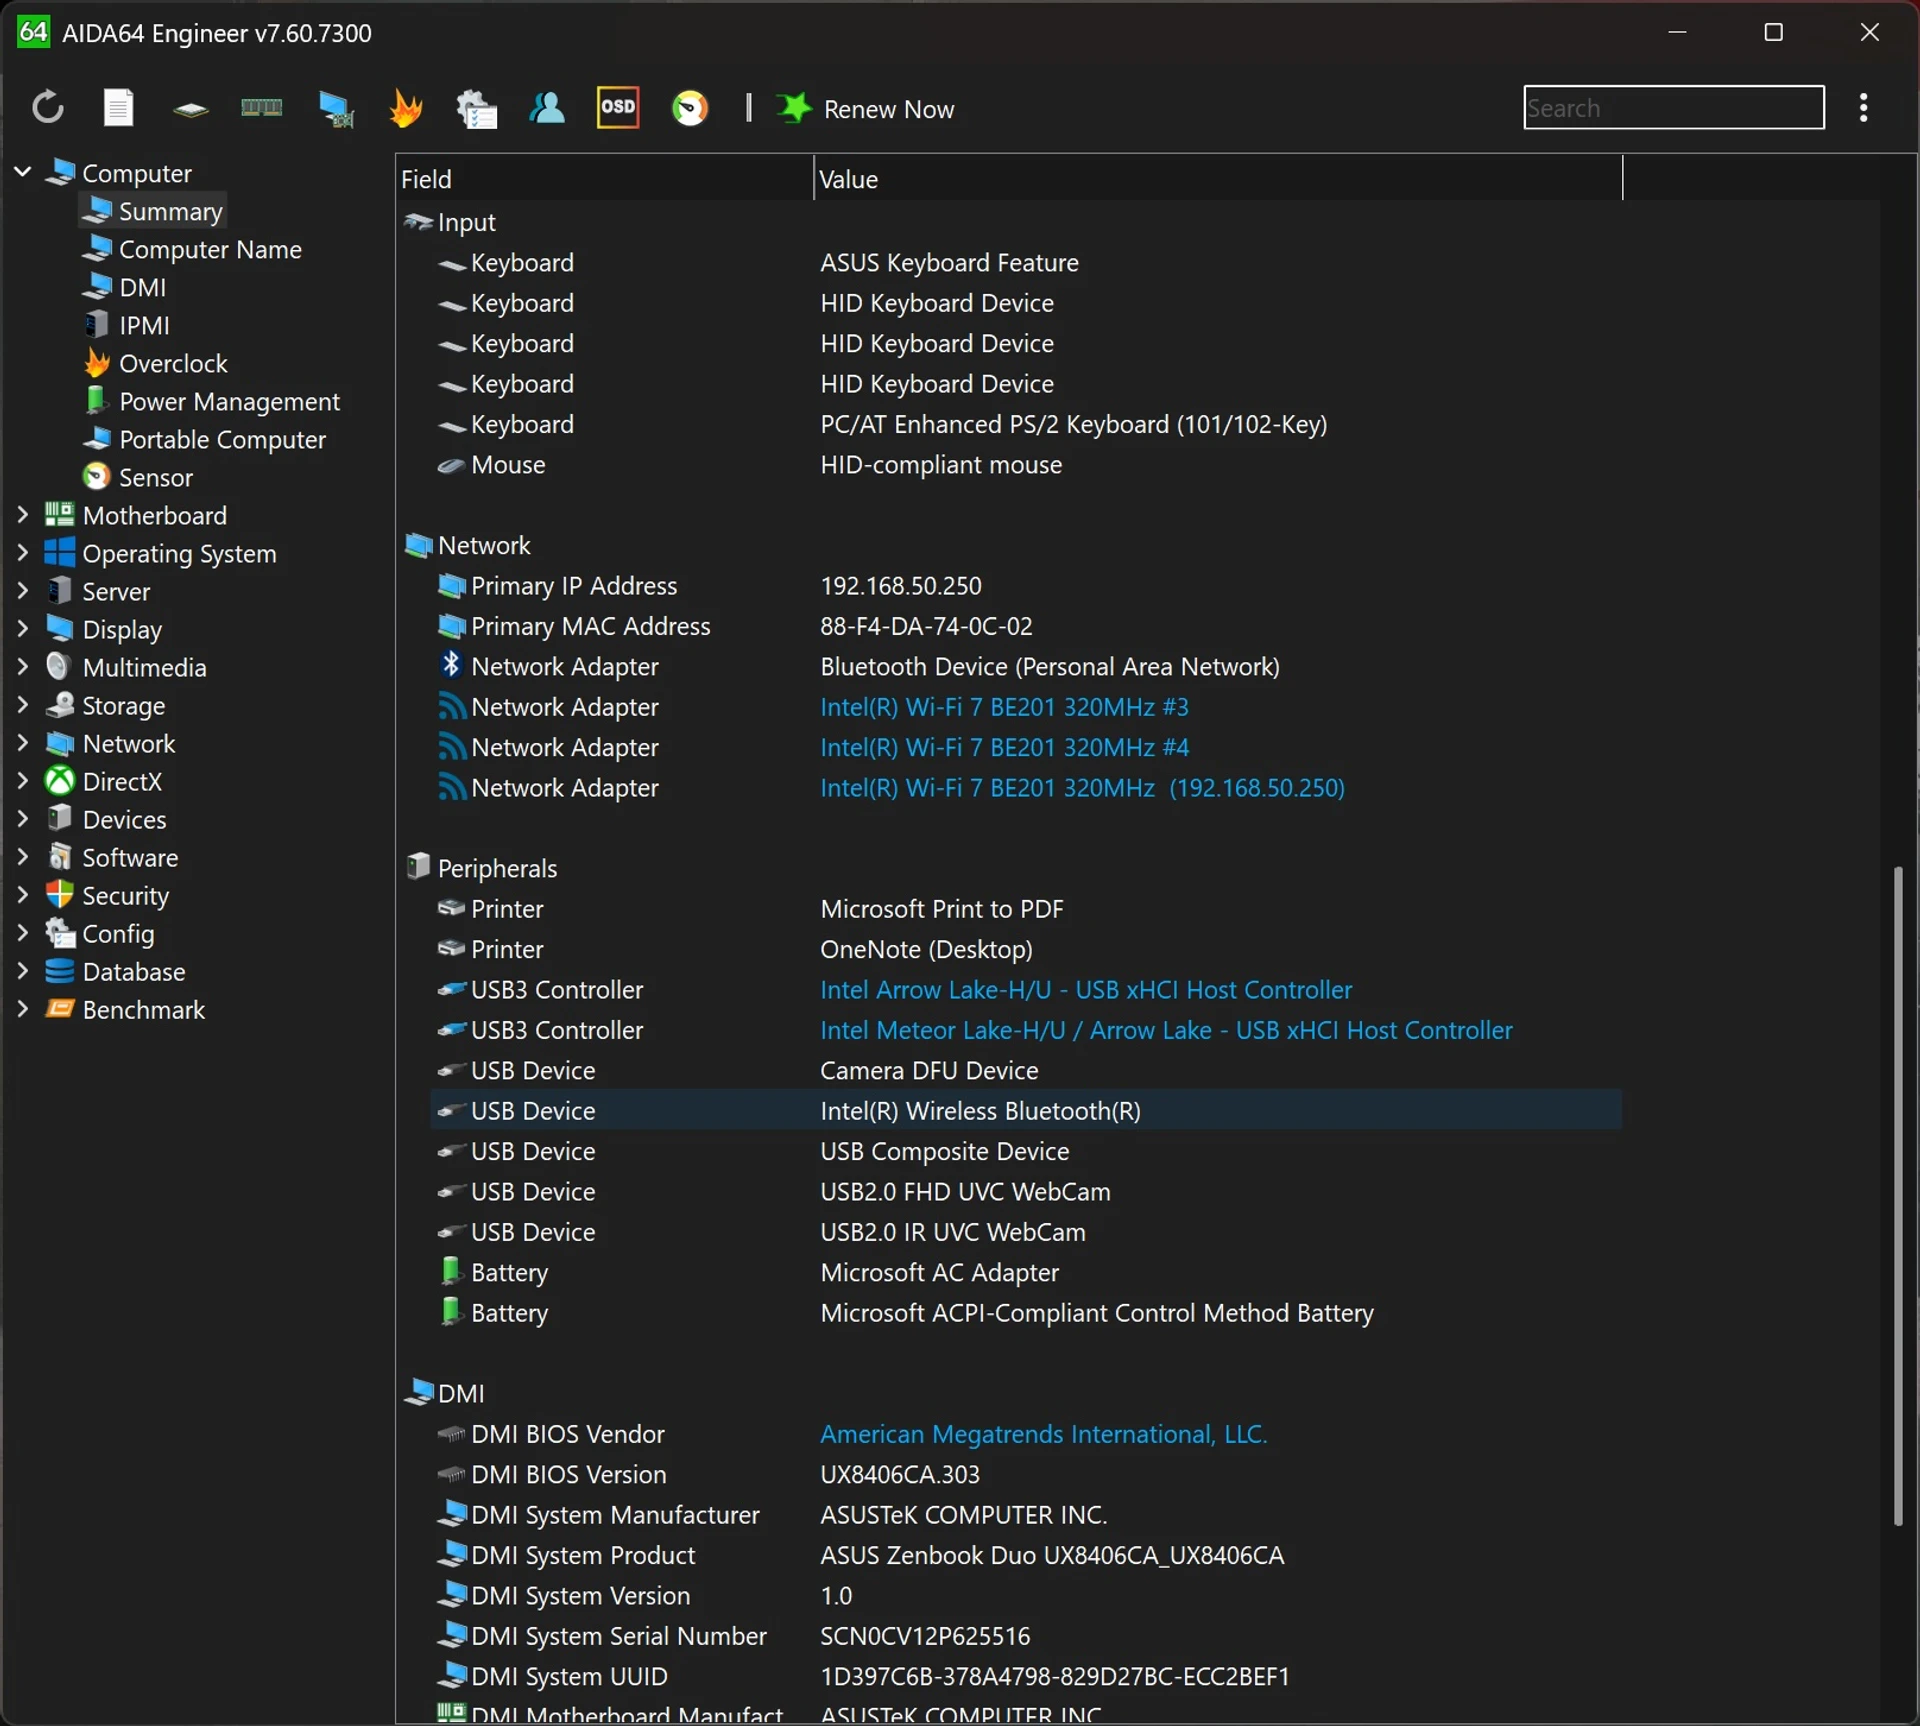Open American Megatrends International link

coord(1043,1434)
